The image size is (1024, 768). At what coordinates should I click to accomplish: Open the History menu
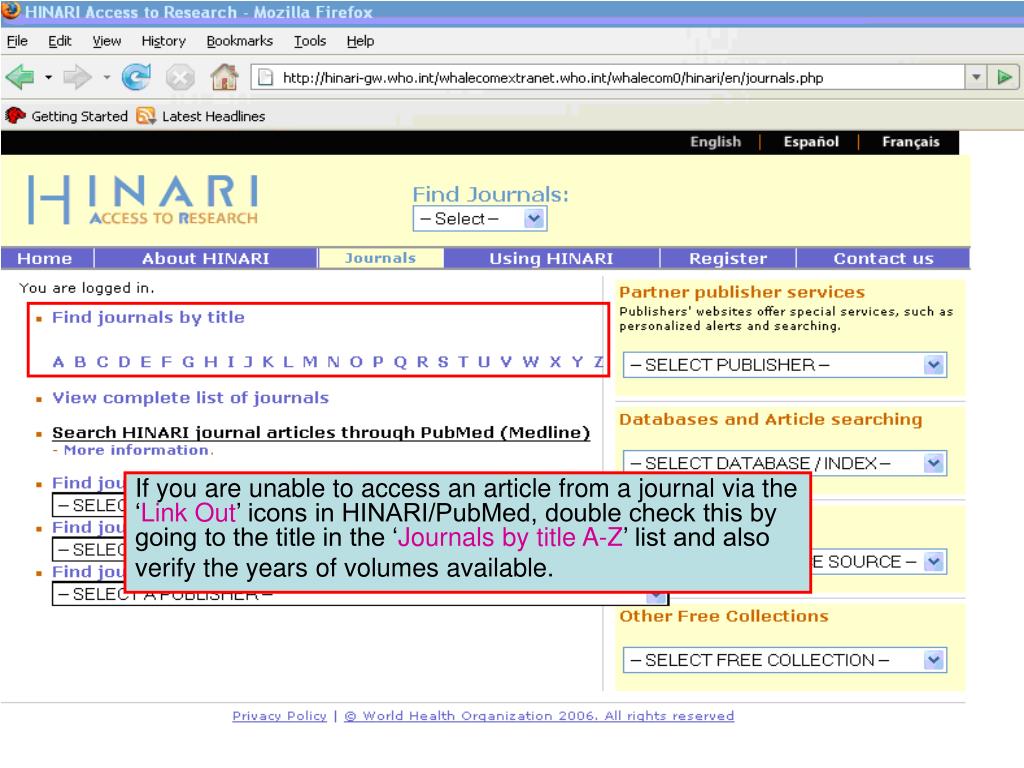pyautogui.click(x=163, y=41)
